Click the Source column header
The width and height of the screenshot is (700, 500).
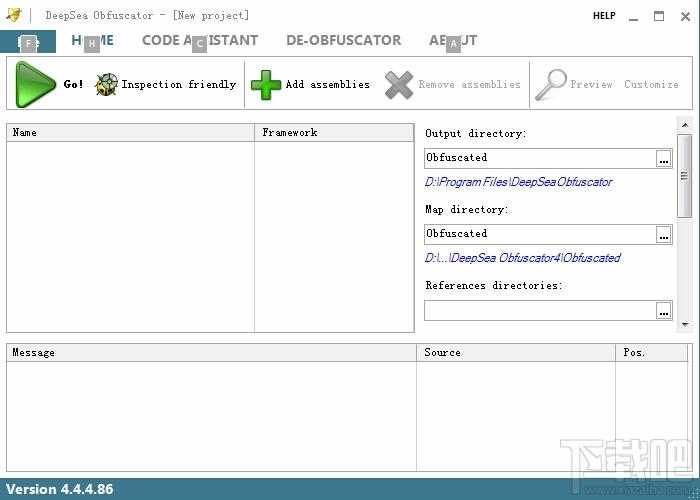(x=516, y=353)
